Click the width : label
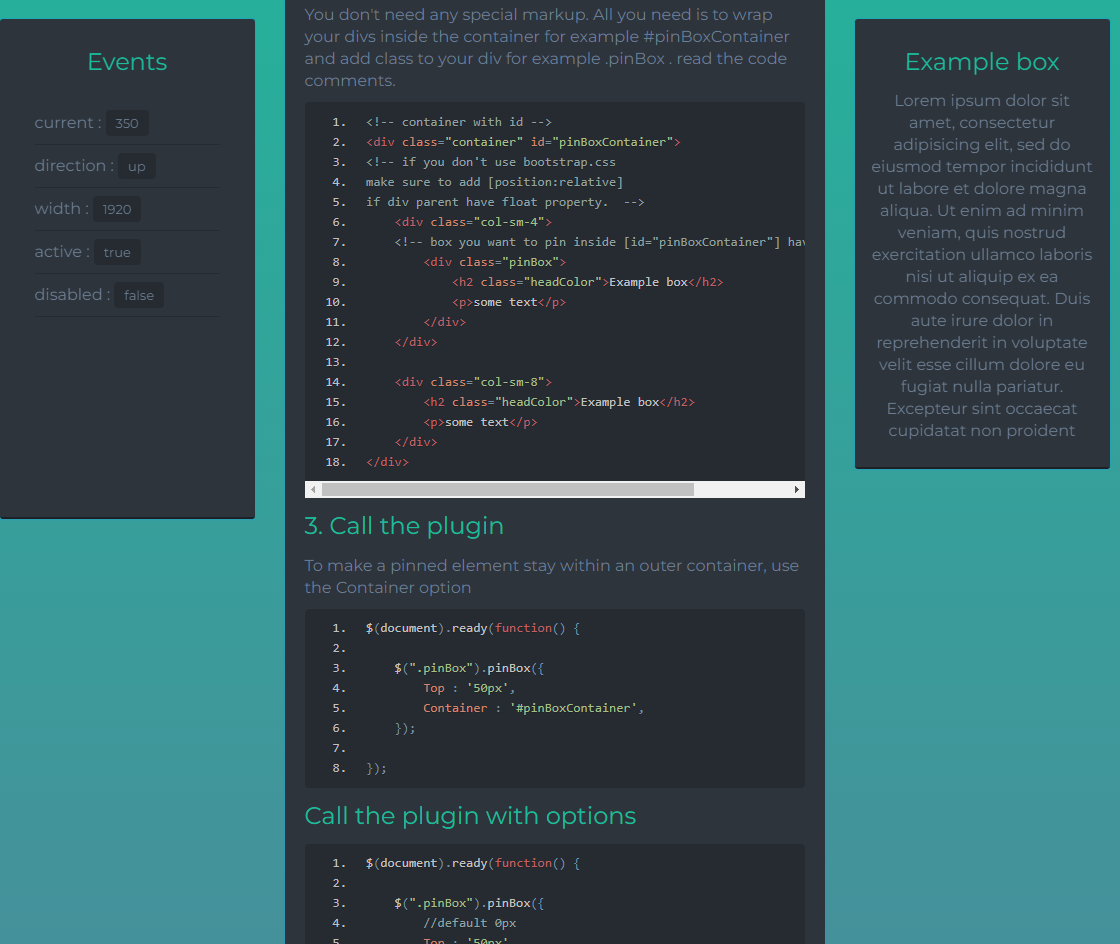 click(x=61, y=209)
